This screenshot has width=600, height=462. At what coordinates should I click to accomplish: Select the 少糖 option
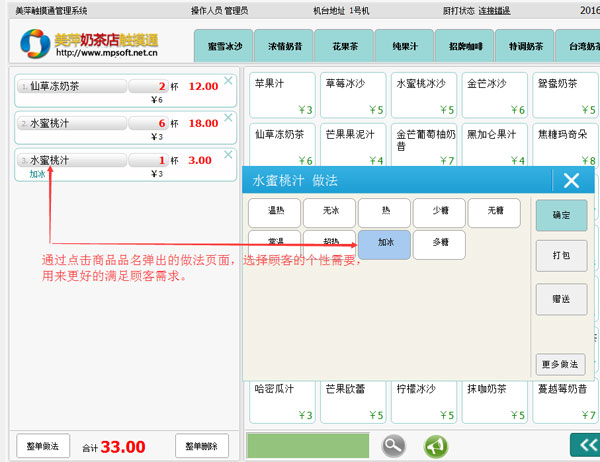(x=439, y=211)
